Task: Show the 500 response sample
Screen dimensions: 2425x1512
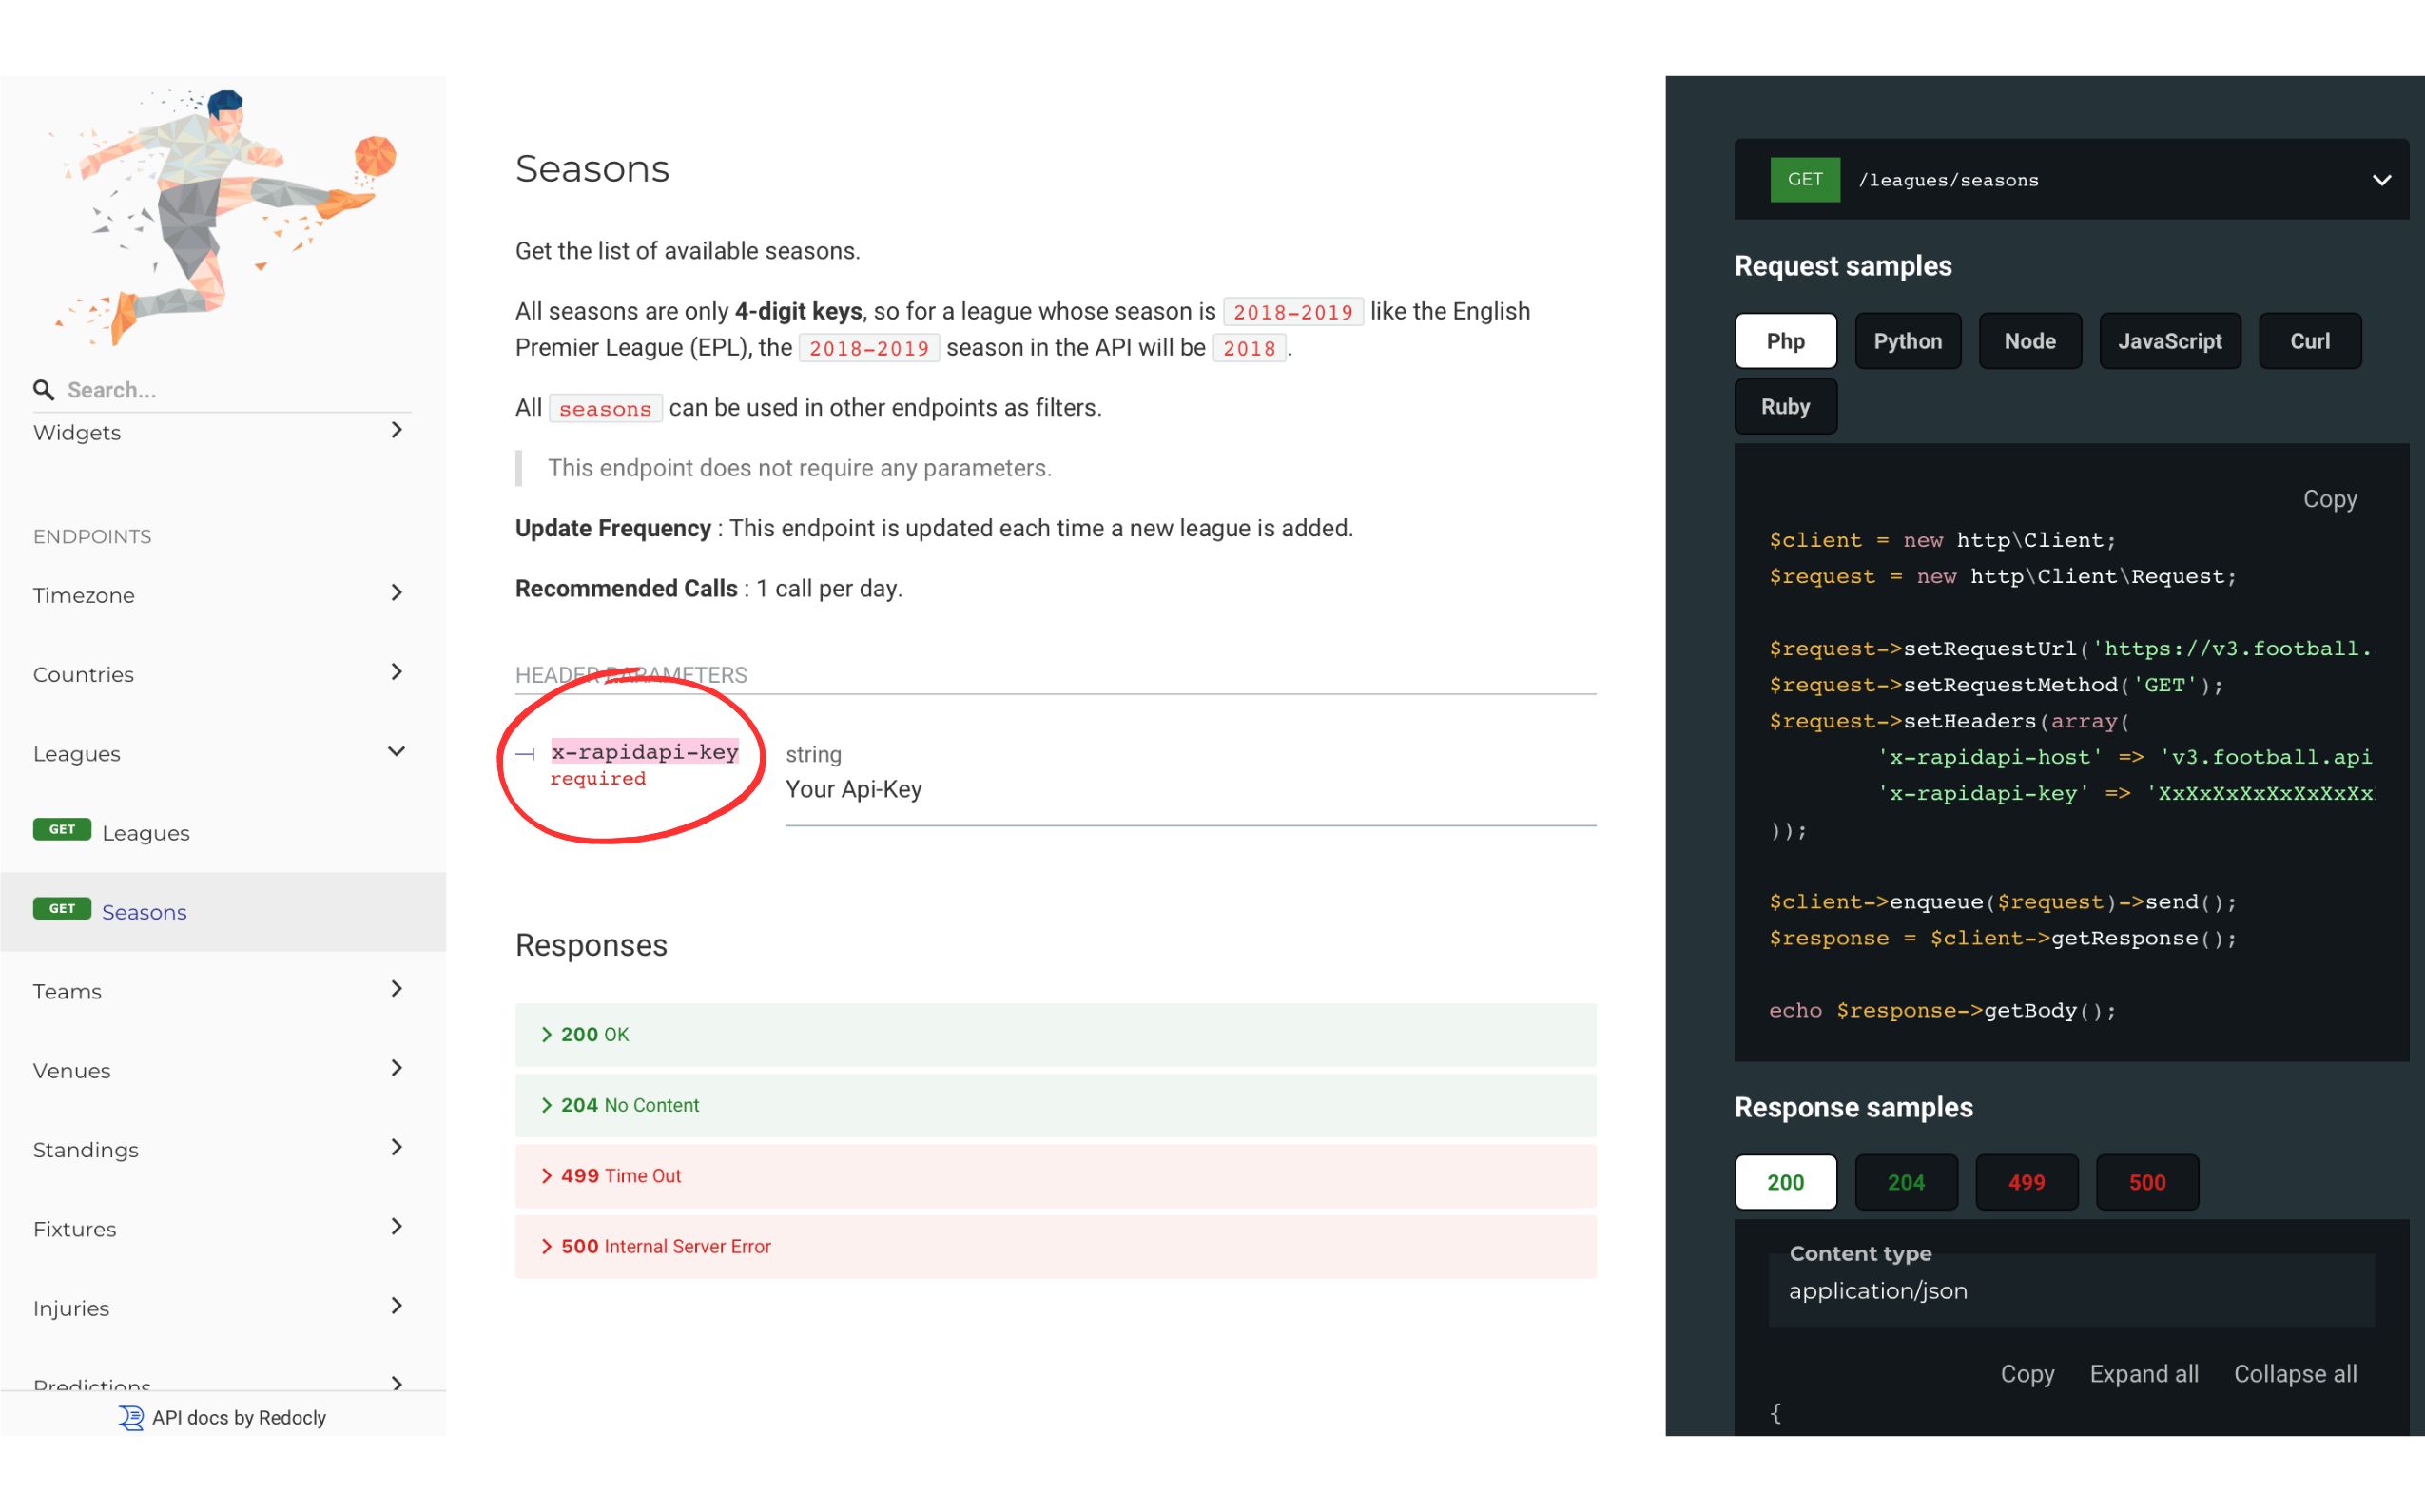Action: point(2147,1182)
